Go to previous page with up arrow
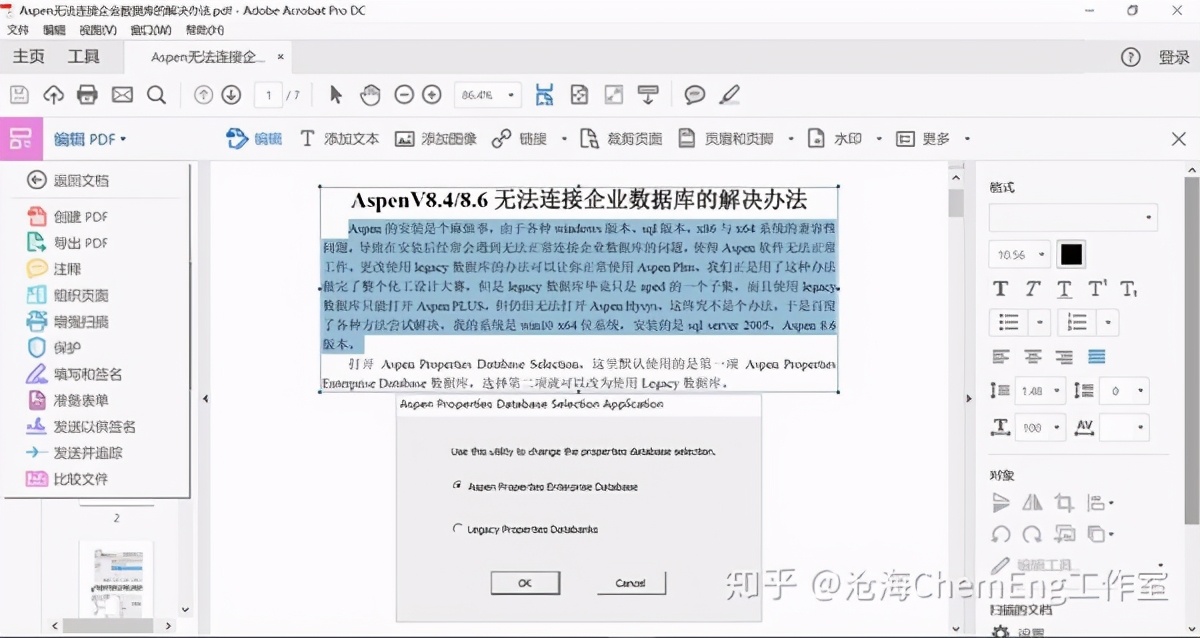Image resolution: width=1200 pixels, height=638 pixels. click(203, 95)
